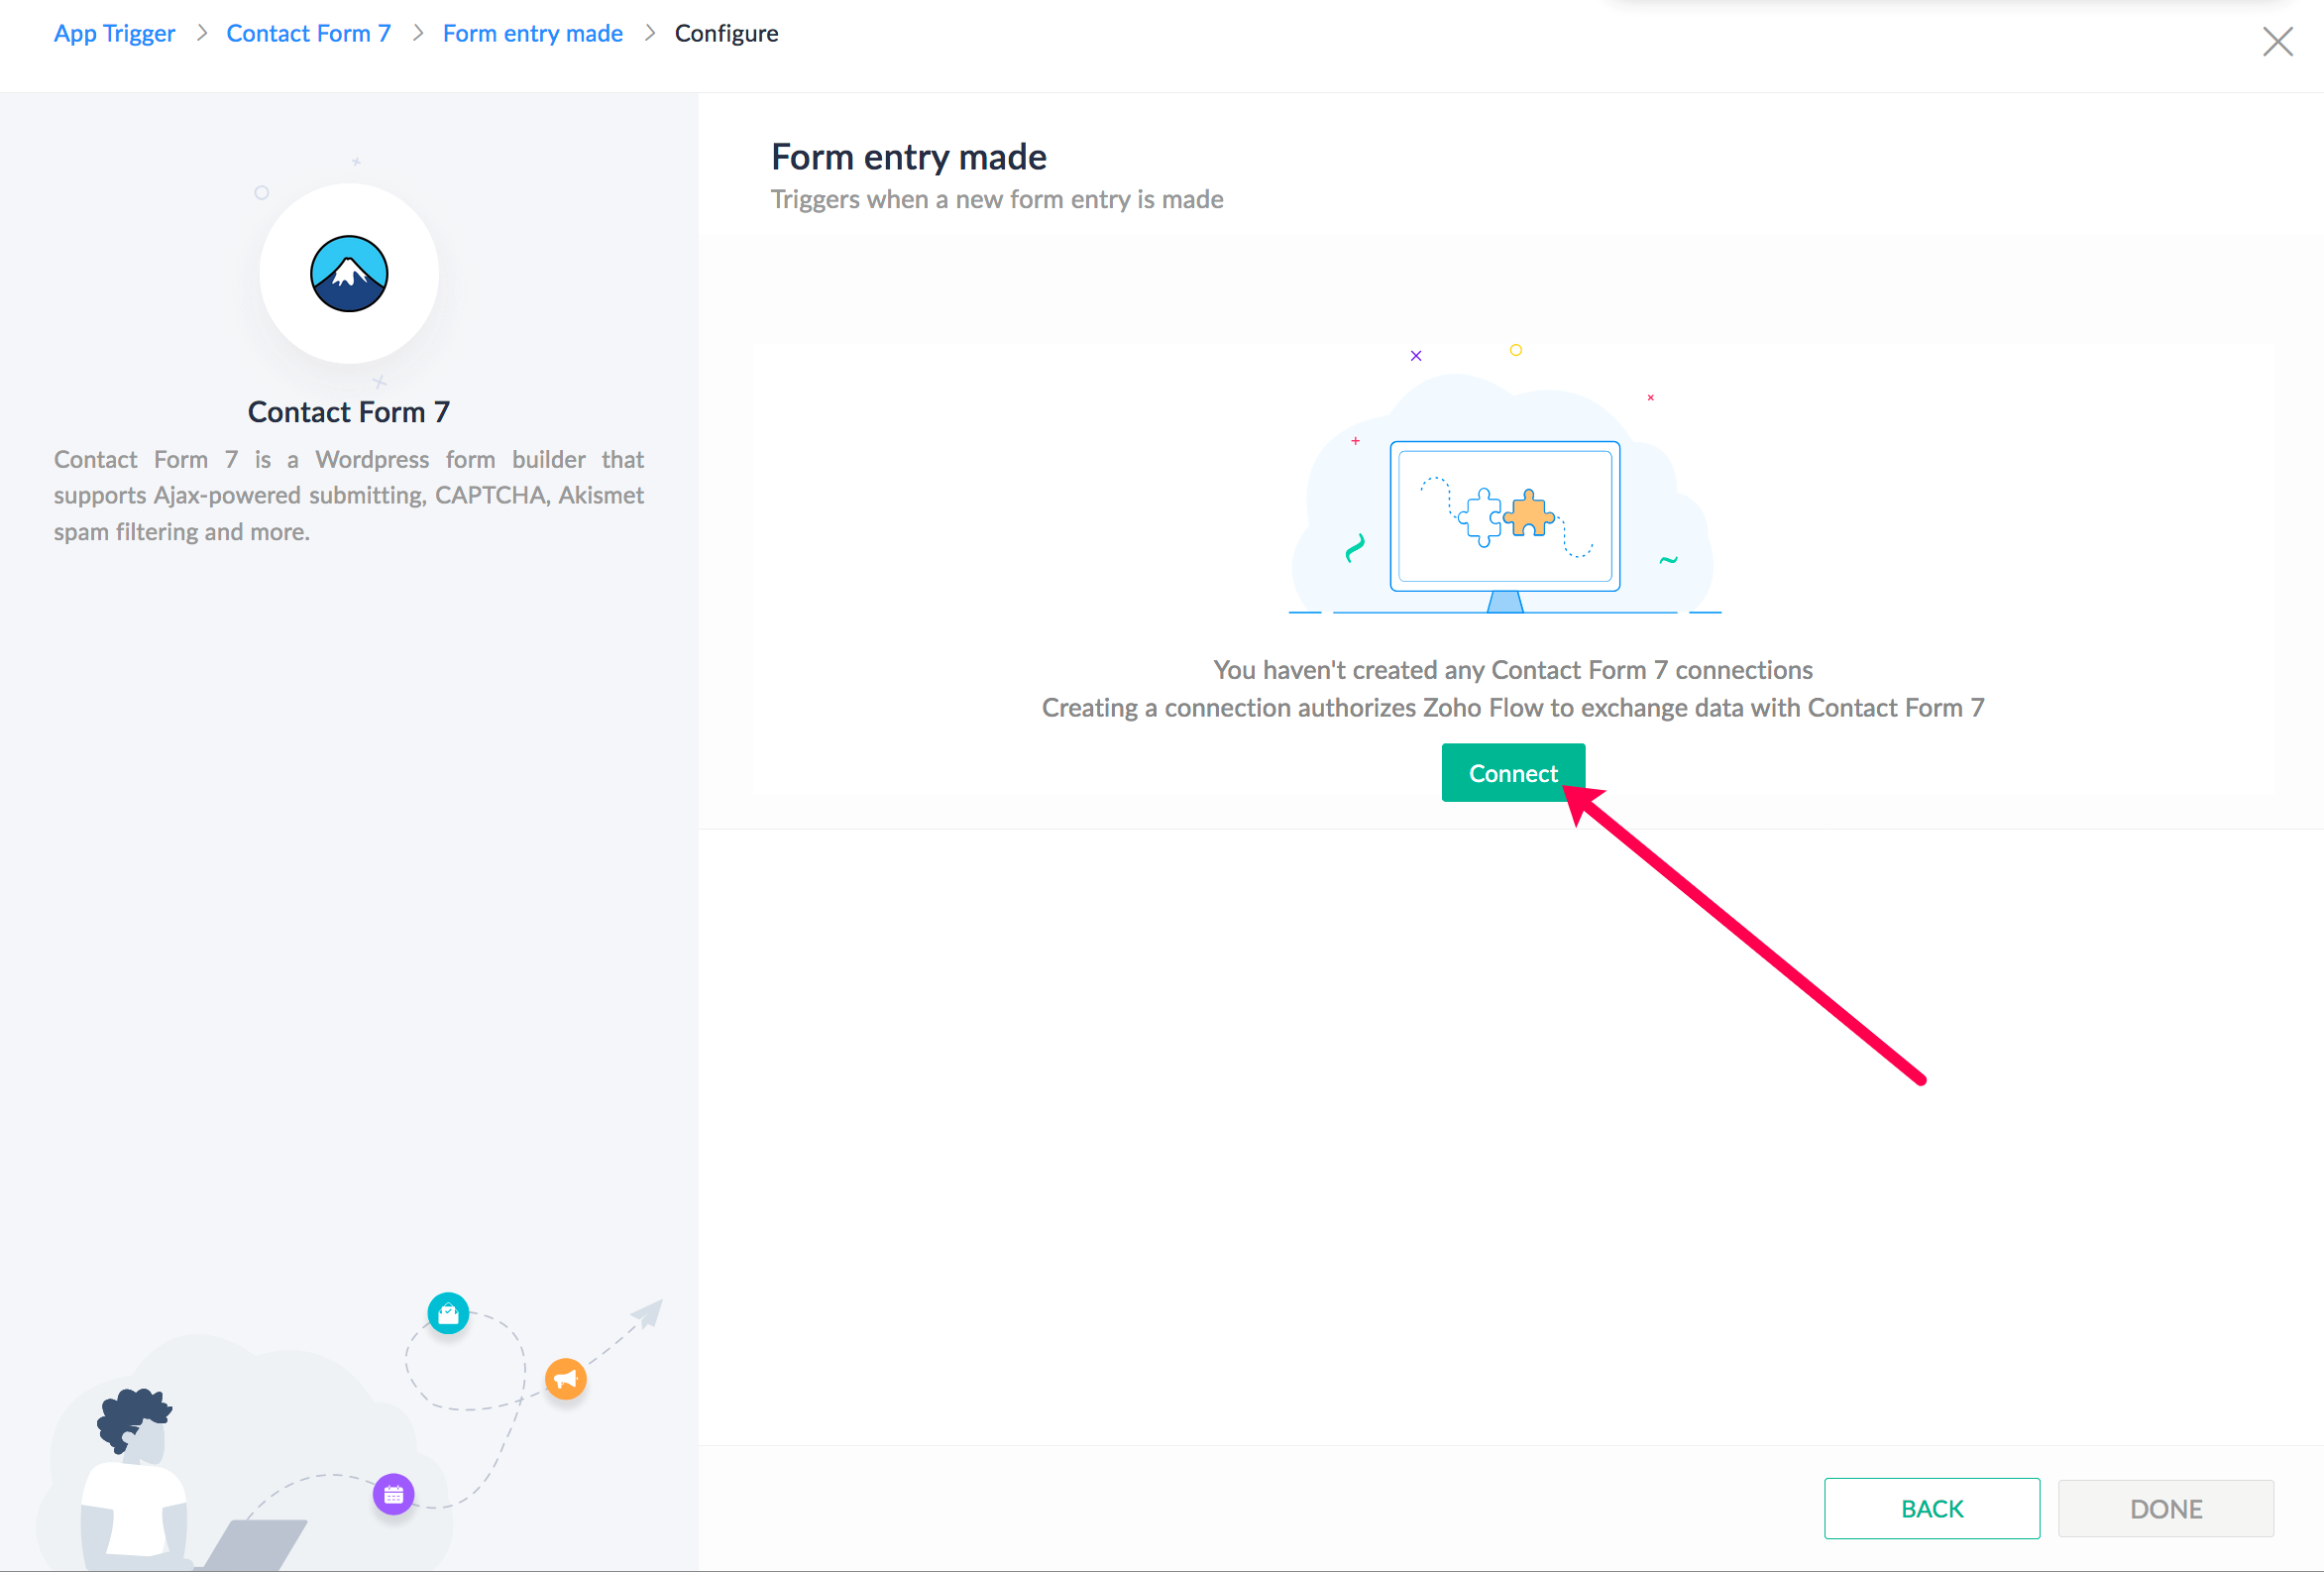Viewport: 2324px width, 1572px height.
Task: Click the X close icon at top right
Action: coord(2277,42)
